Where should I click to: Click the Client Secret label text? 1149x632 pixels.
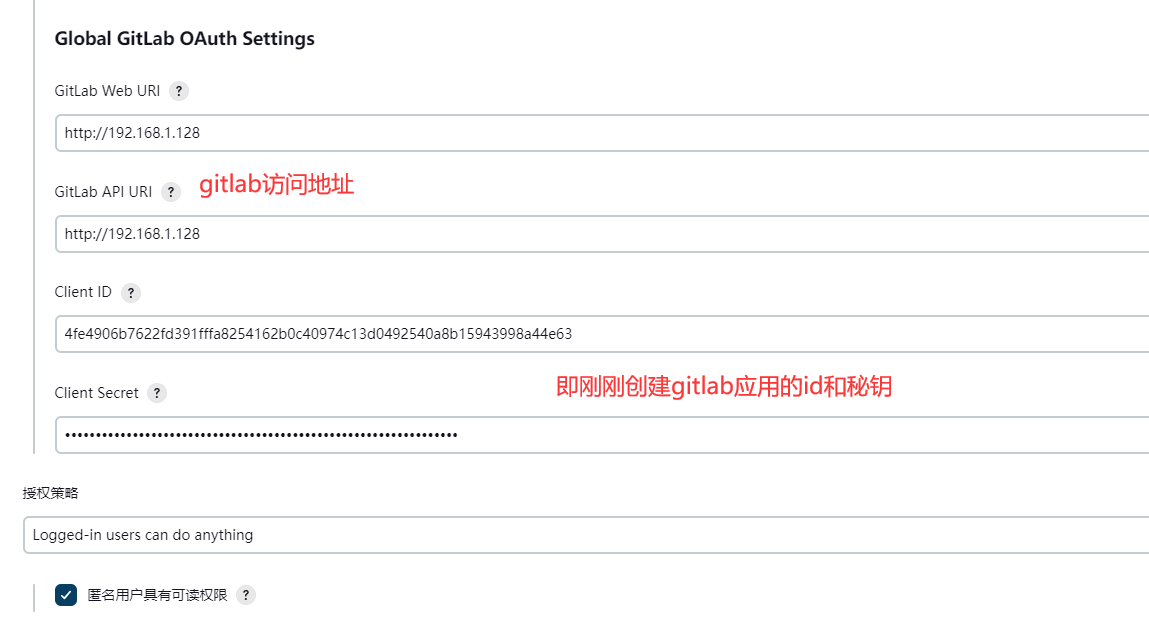click(96, 393)
